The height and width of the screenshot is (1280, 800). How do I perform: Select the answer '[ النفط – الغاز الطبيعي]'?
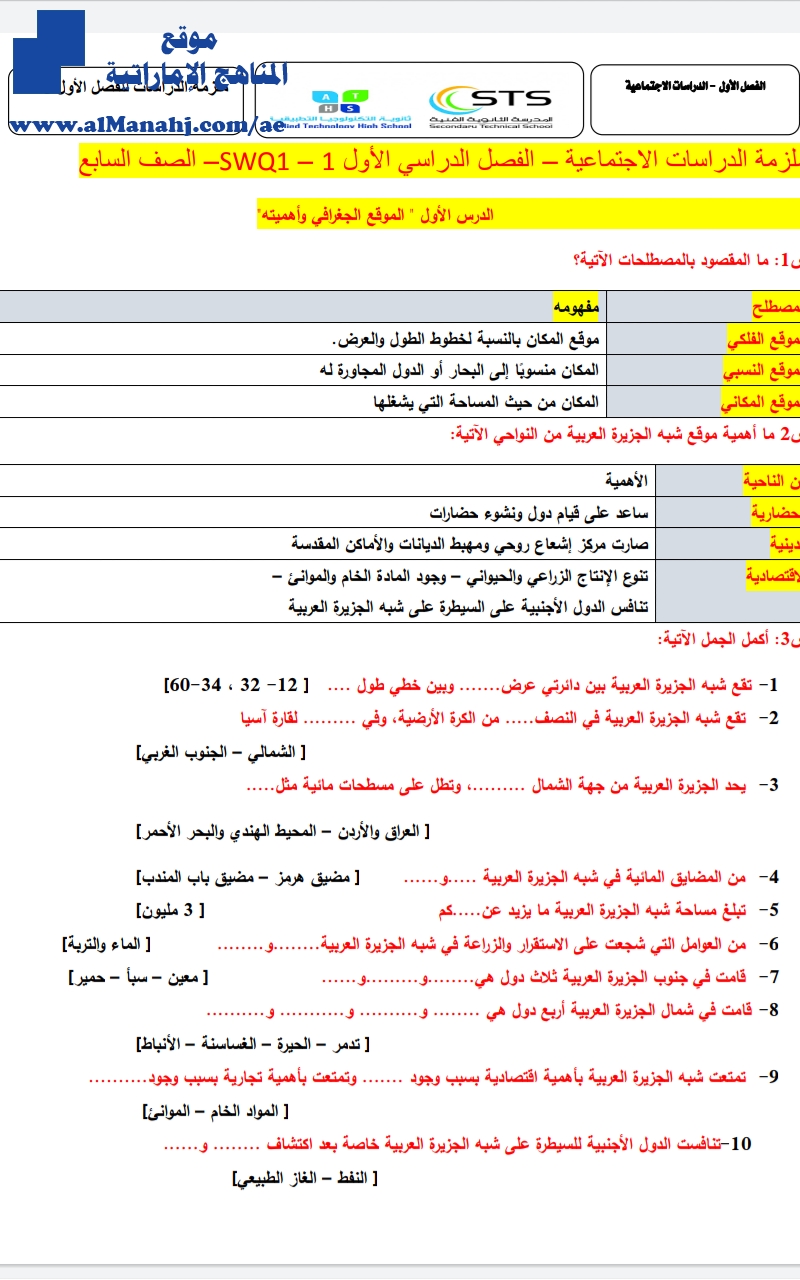[304, 1179]
